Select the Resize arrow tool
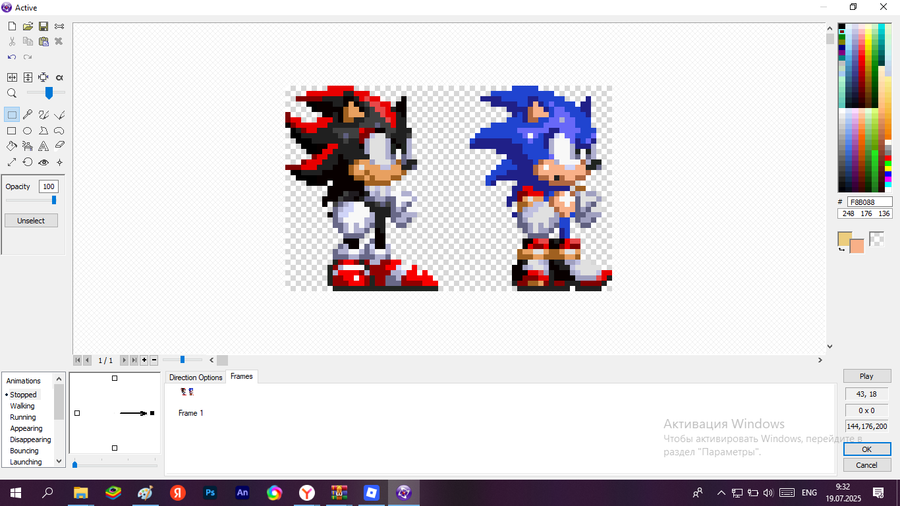 (x=12, y=162)
